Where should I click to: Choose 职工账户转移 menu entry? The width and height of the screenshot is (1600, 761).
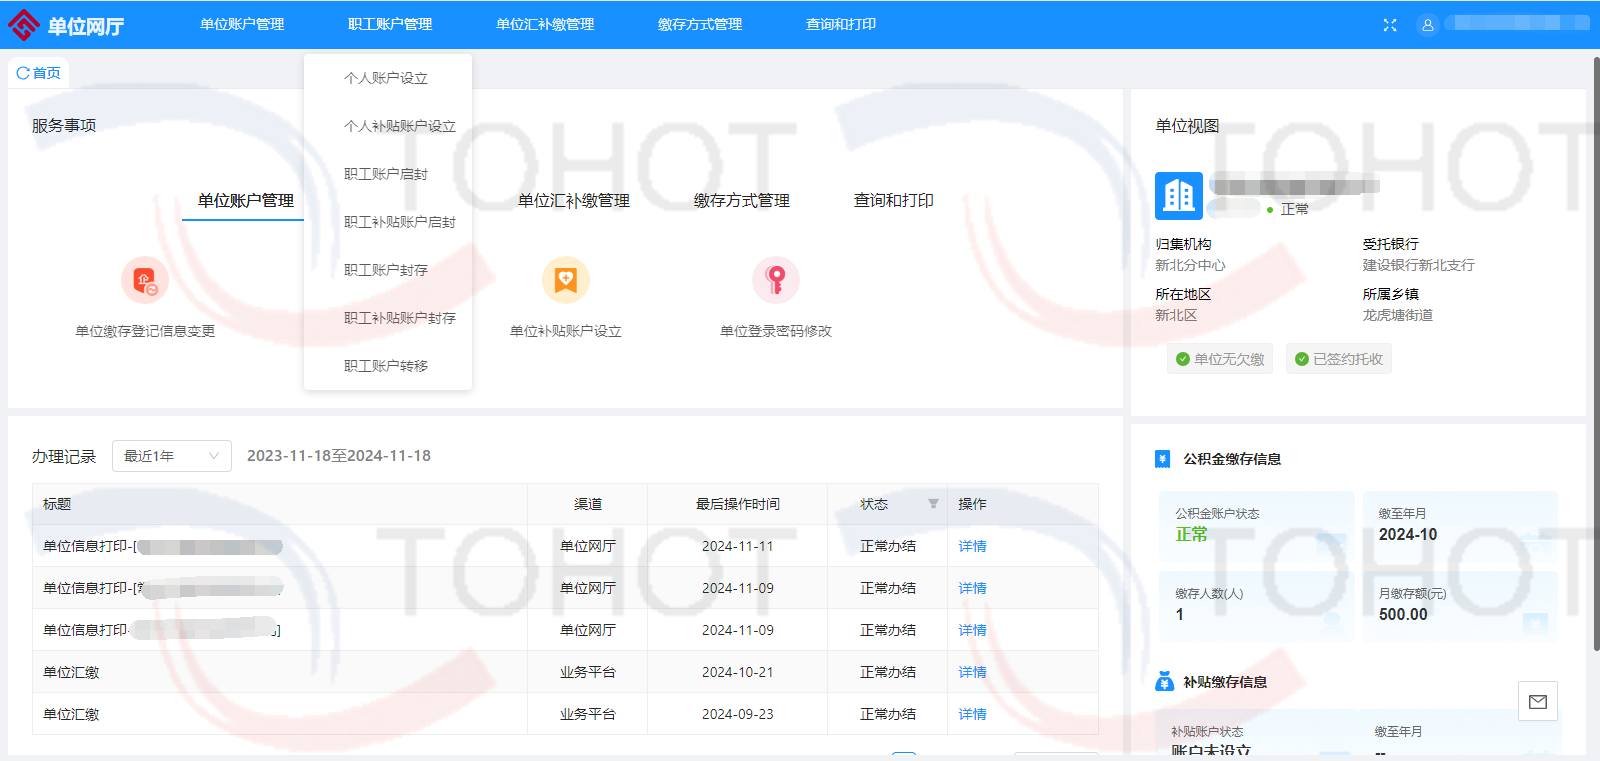[386, 366]
